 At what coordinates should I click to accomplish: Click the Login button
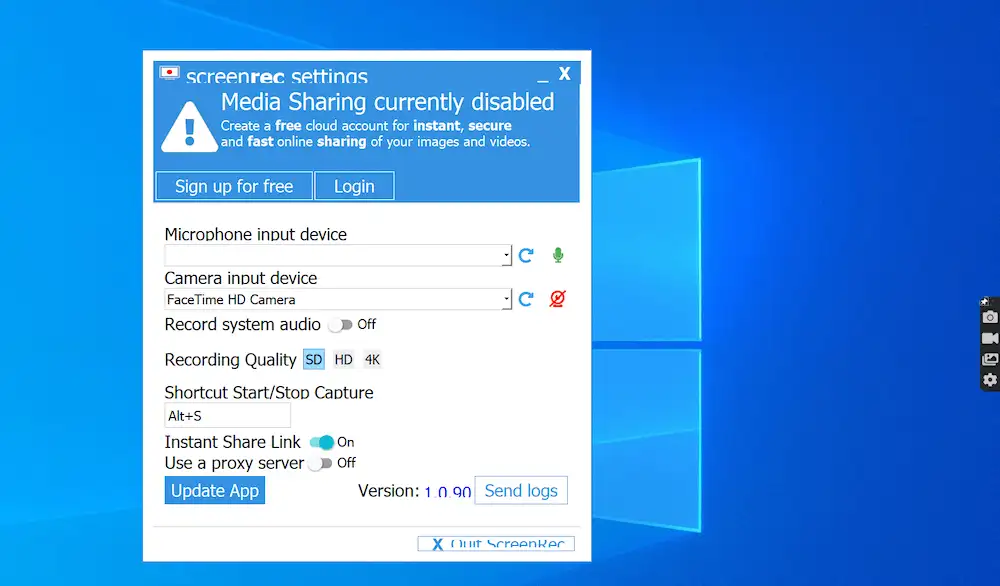point(355,186)
